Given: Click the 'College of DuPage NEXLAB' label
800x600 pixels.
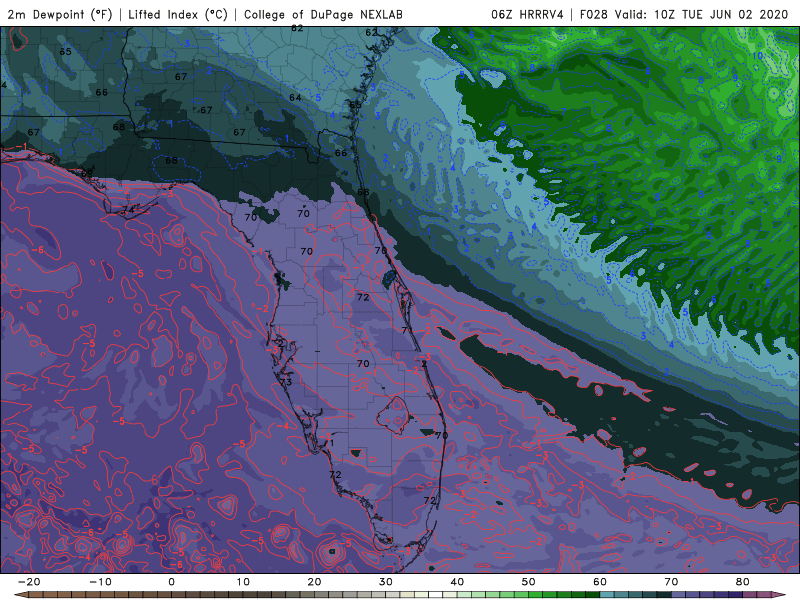Looking at the screenshot, I should [x=323, y=14].
